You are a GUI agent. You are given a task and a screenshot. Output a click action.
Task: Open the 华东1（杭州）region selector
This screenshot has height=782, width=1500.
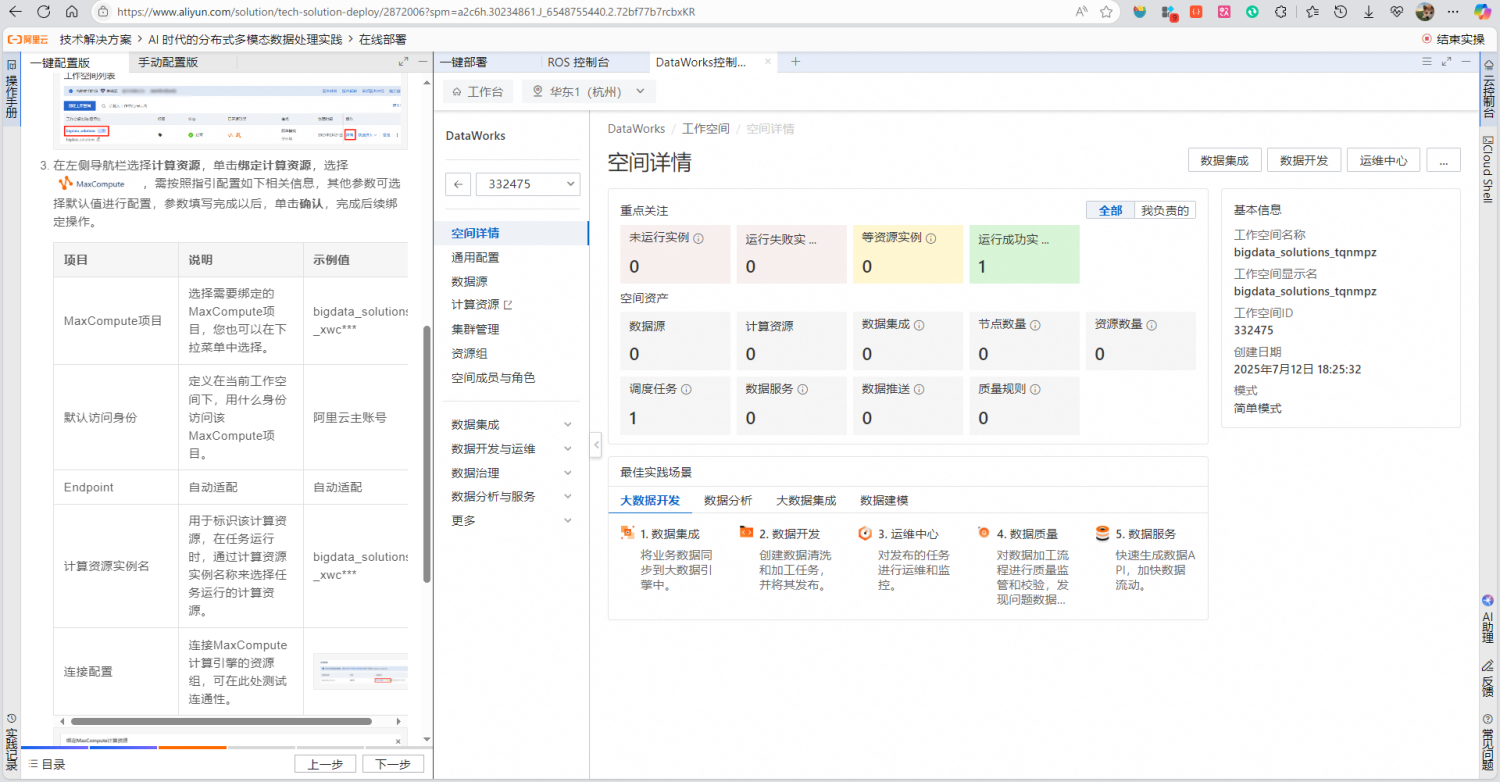pyautogui.click(x=588, y=90)
